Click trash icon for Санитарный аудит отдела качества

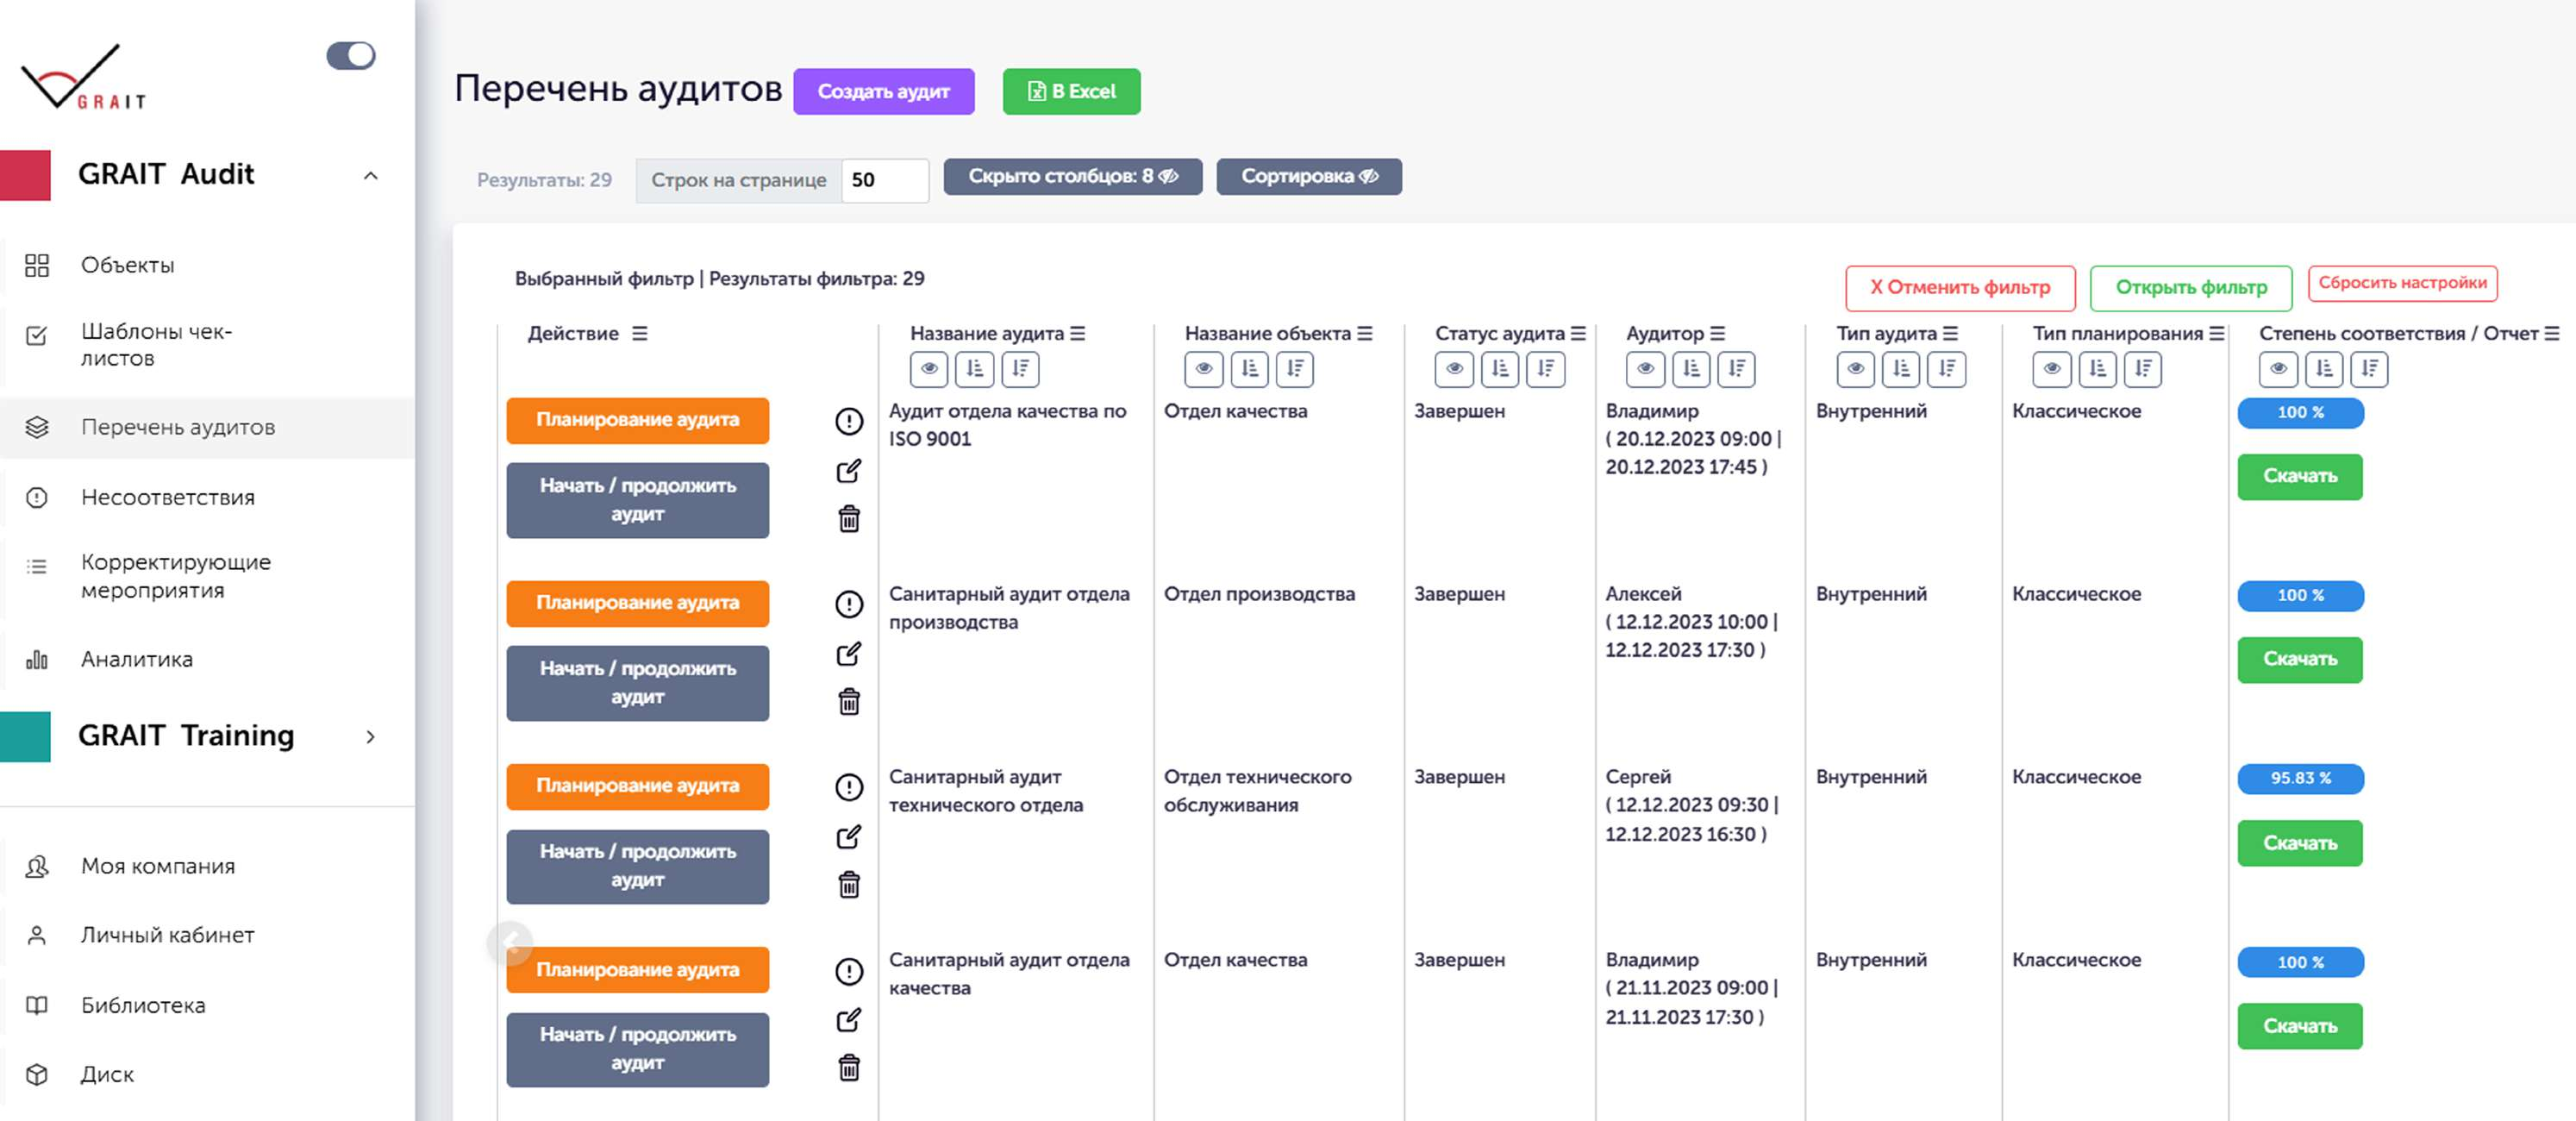(848, 1068)
